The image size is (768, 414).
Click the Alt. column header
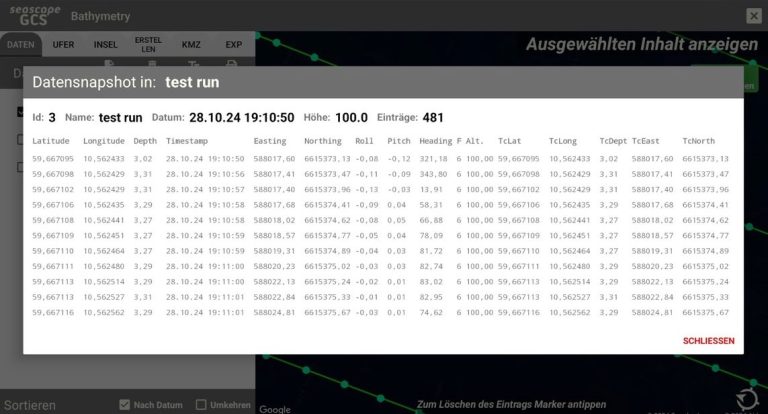(474, 141)
